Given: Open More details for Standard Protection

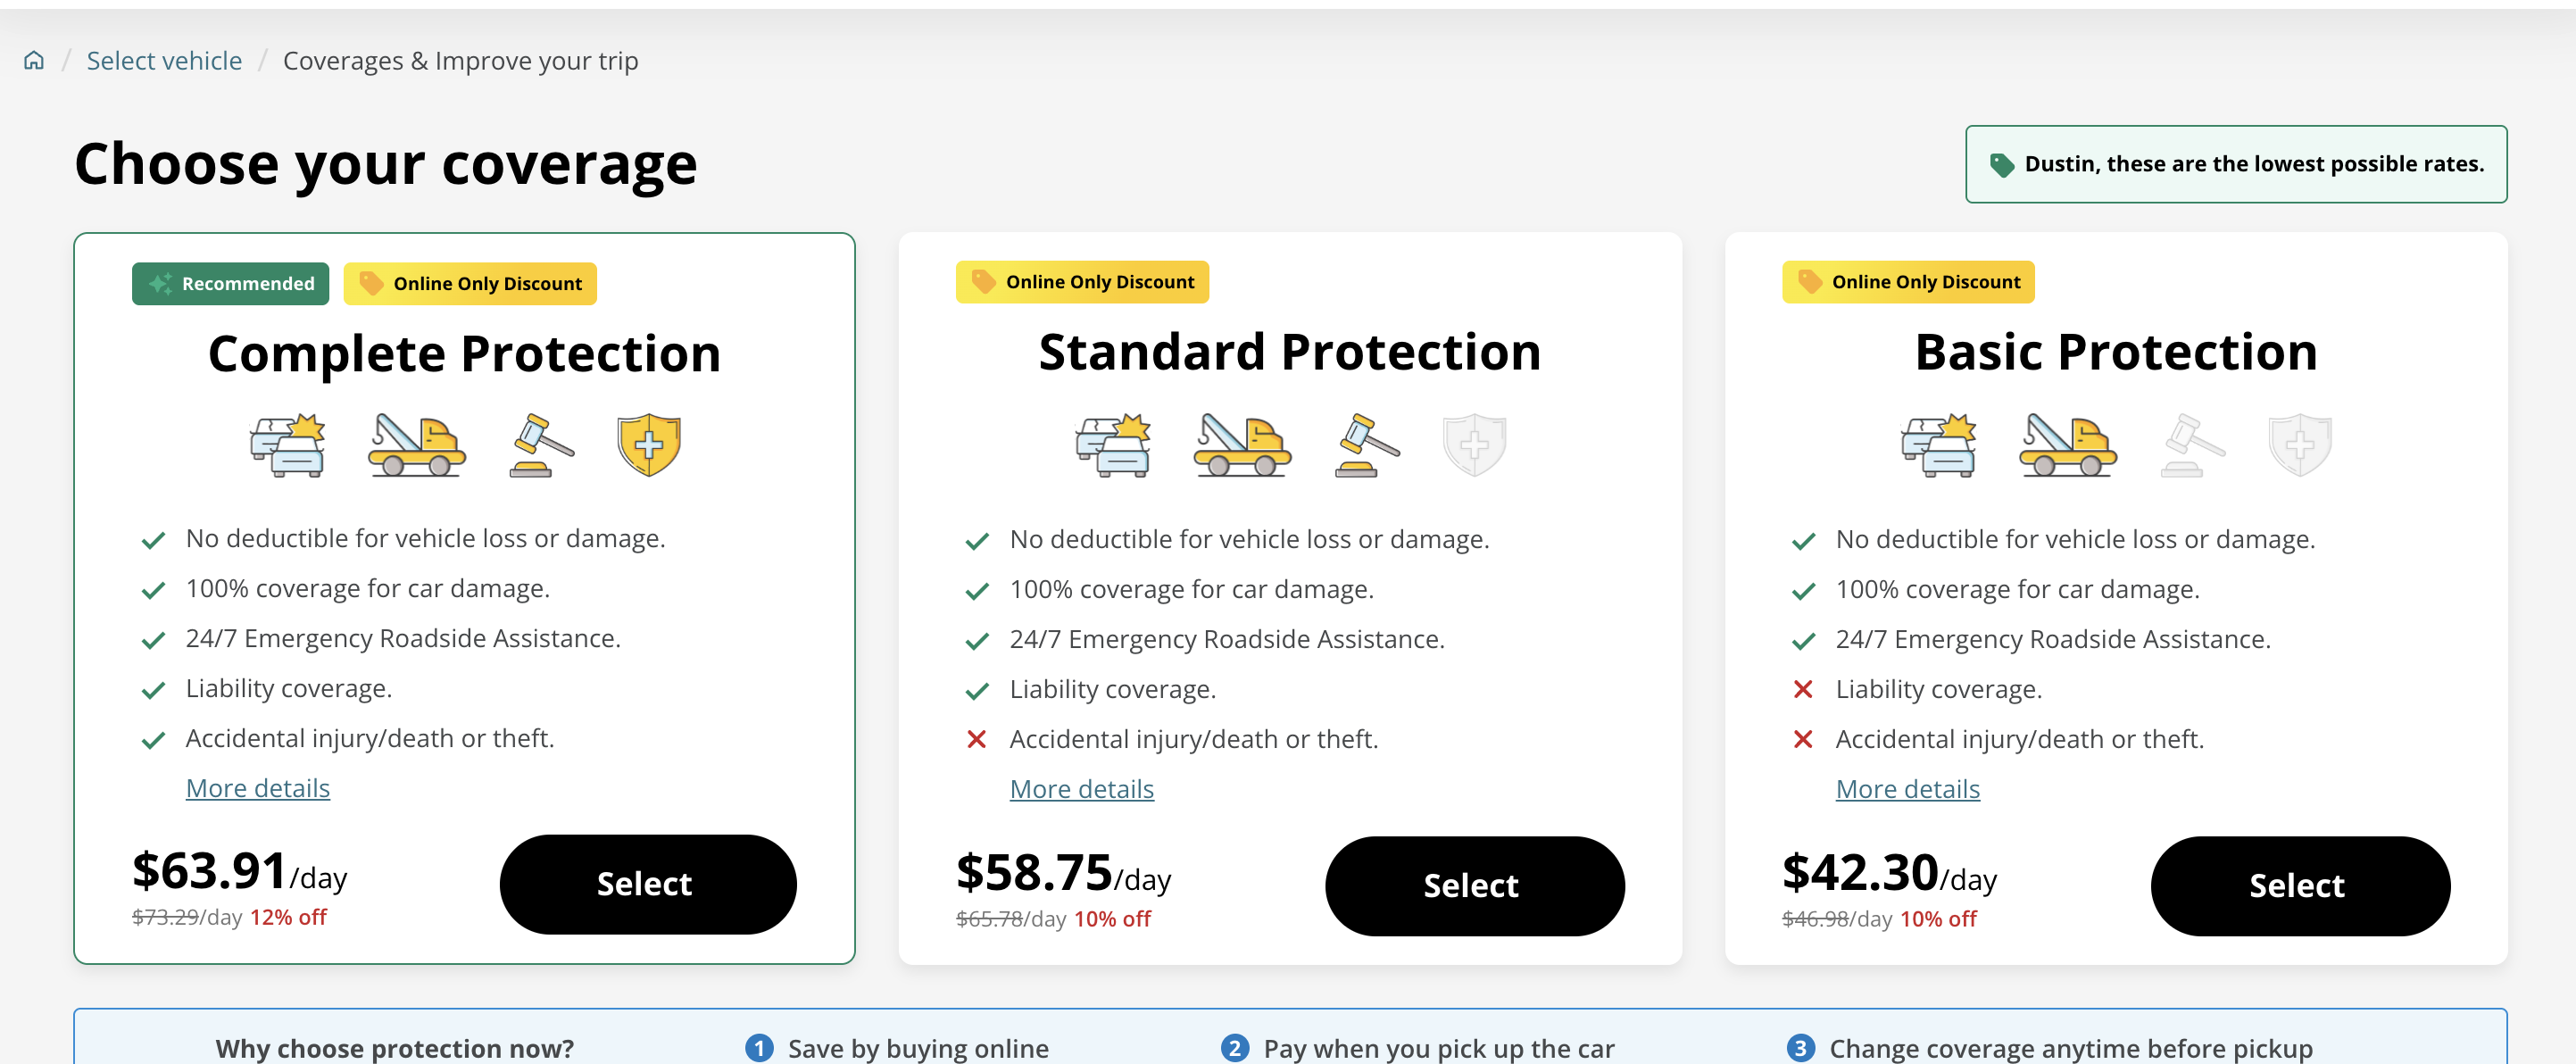Looking at the screenshot, I should 1082,789.
